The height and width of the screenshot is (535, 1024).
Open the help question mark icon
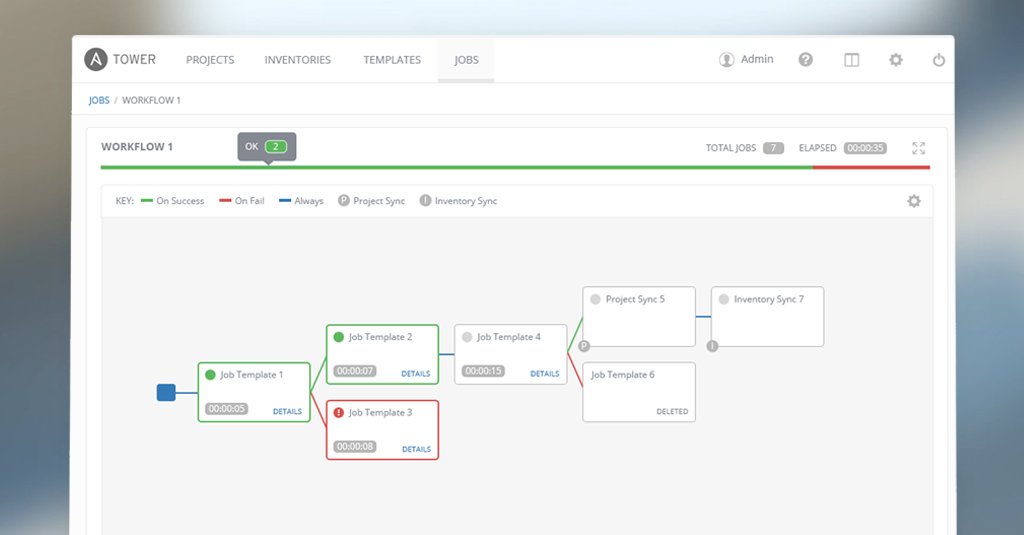coord(806,59)
